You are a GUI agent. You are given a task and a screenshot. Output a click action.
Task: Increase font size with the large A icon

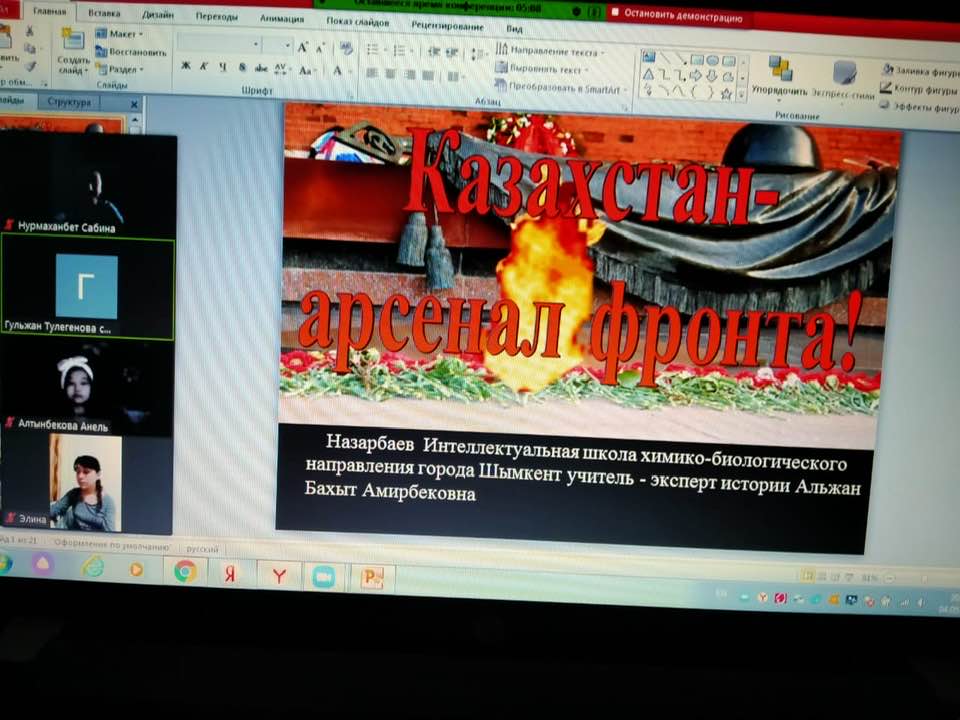(x=303, y=48)
